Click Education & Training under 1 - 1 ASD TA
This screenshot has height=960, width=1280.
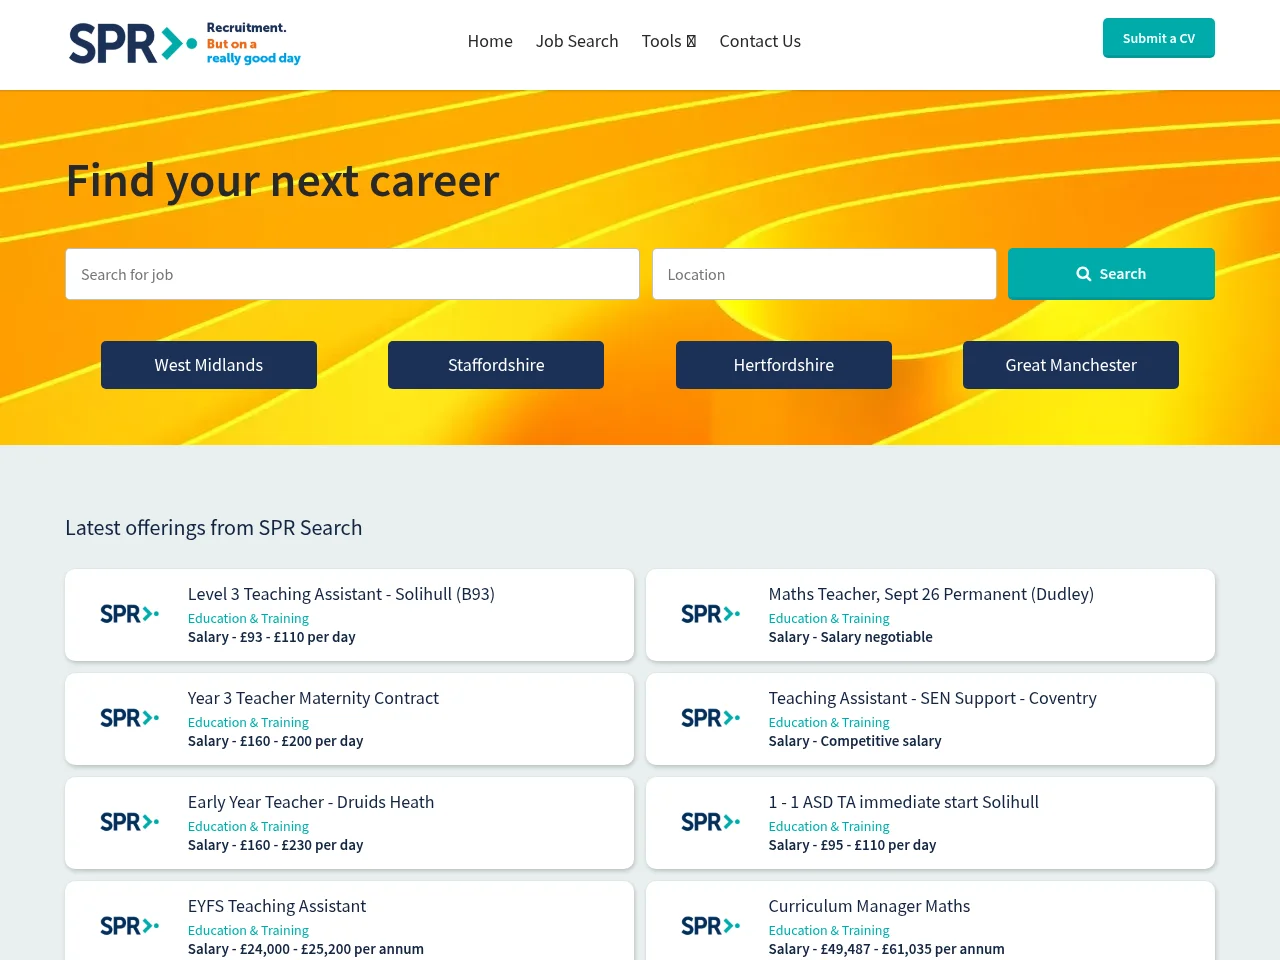click(x=829, y=827)
